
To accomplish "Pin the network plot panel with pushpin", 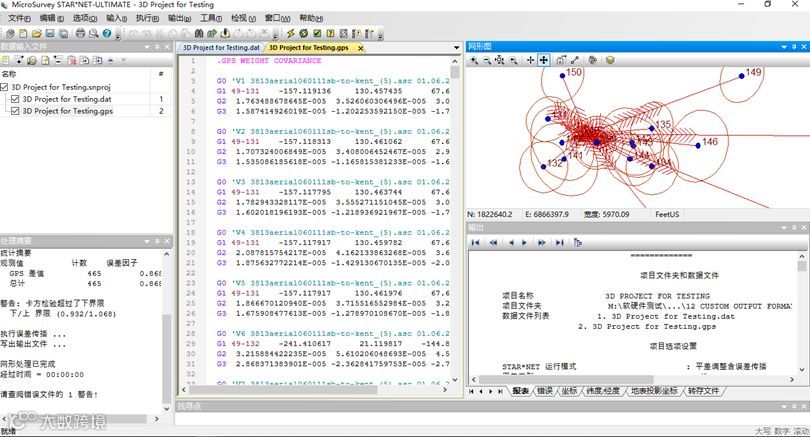I will pyautogui.click(x=794, y=46).
